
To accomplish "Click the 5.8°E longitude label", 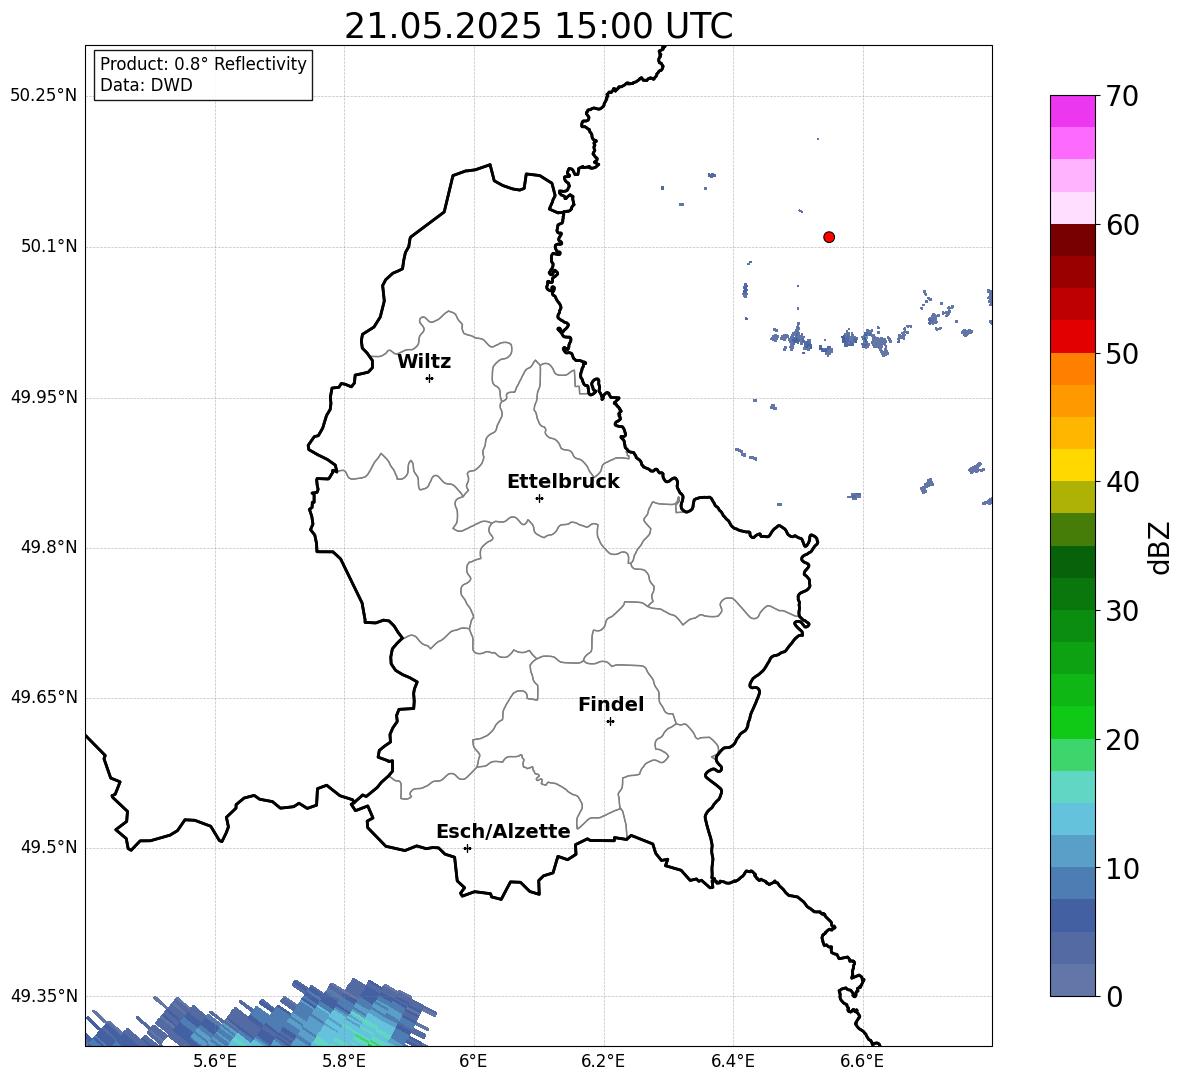I will 344,1061.
